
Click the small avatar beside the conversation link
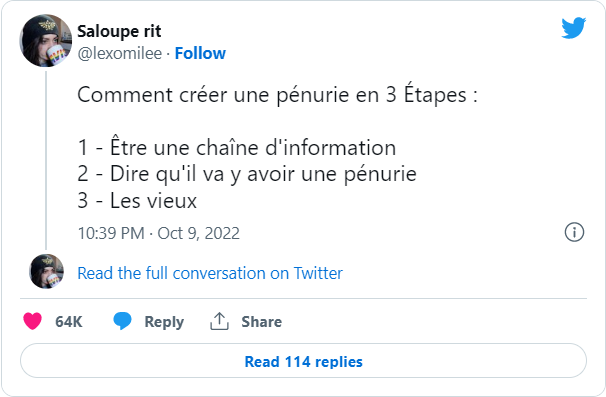coord(46,271)
